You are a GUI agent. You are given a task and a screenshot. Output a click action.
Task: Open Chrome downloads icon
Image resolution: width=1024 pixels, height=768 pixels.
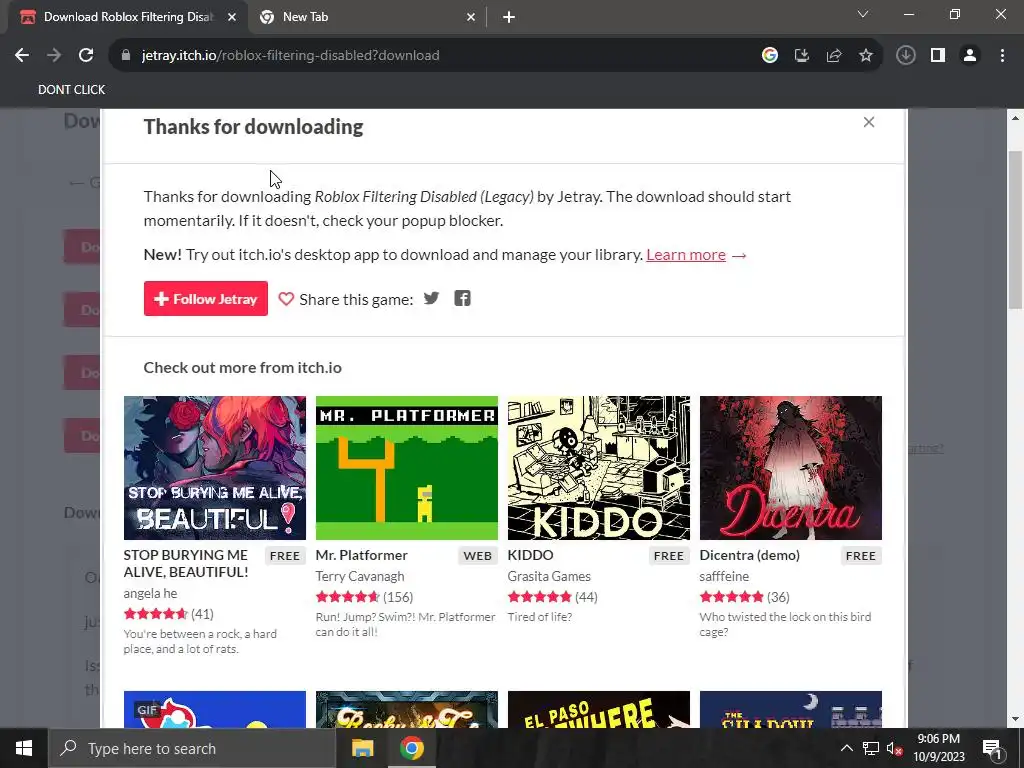click(906, 56)
